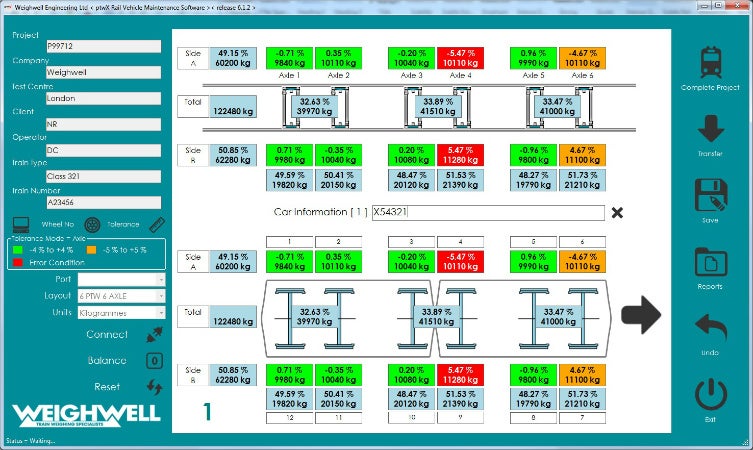Viewport: 753px width, 450px height.
Task: Open the Units dropdown set to Kilogrammes
Action: coord(121,314)
